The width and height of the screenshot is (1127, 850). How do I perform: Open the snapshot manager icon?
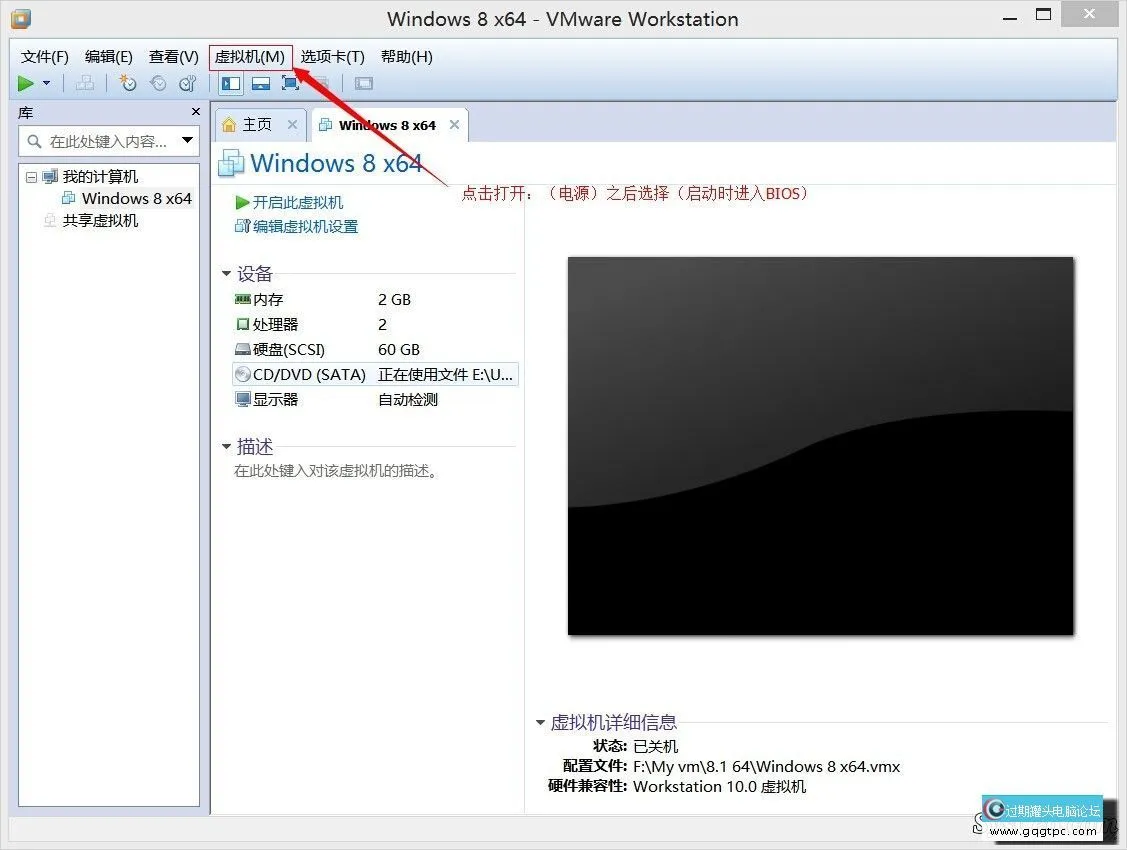(x=187, y=84)
